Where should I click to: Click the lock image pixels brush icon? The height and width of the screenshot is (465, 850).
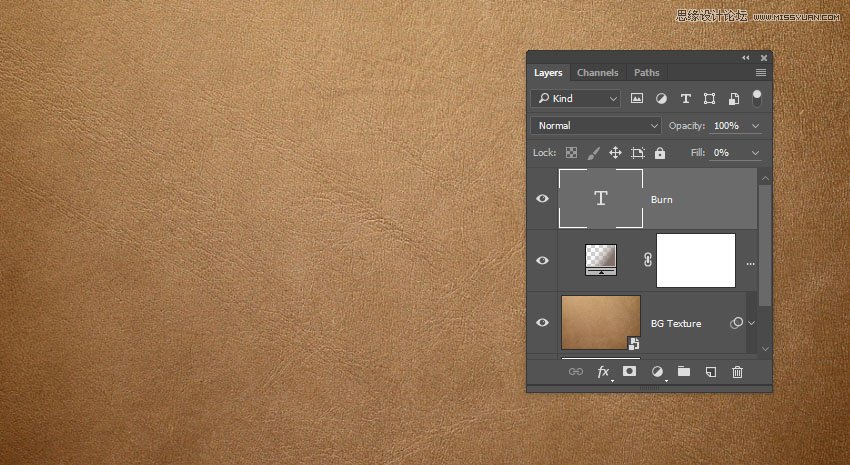coord(593,153)
